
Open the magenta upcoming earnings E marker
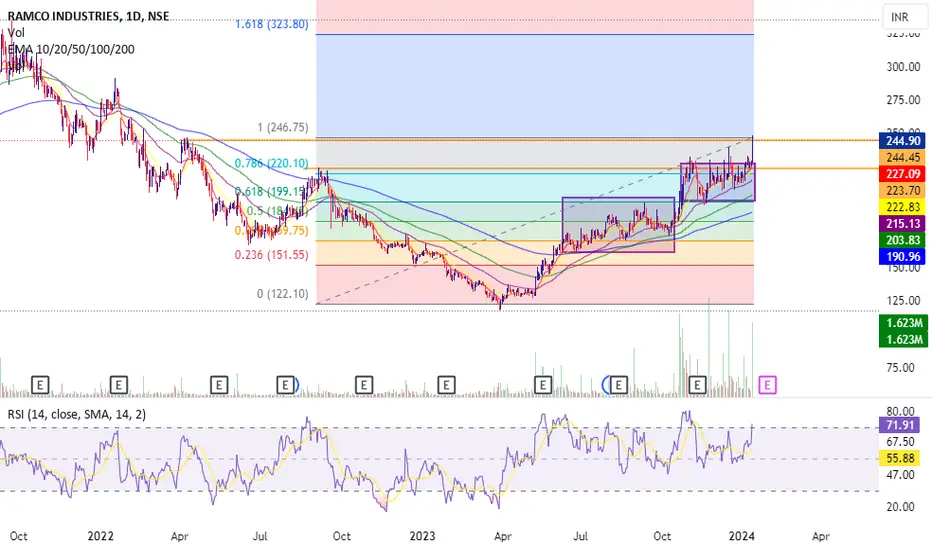click(767, 385)
